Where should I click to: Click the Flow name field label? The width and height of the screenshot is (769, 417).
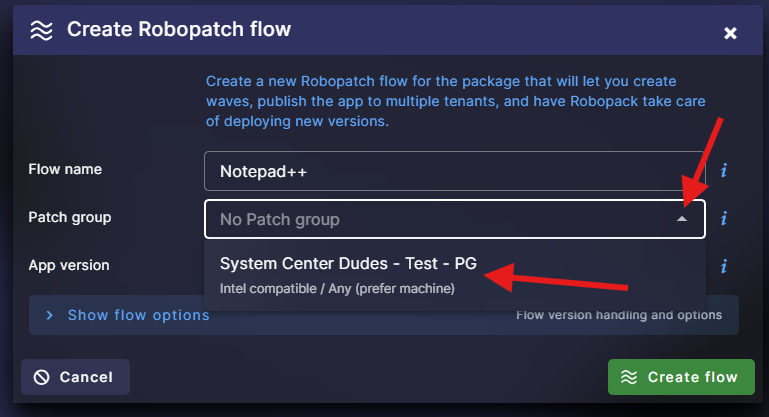pos(65,169)
